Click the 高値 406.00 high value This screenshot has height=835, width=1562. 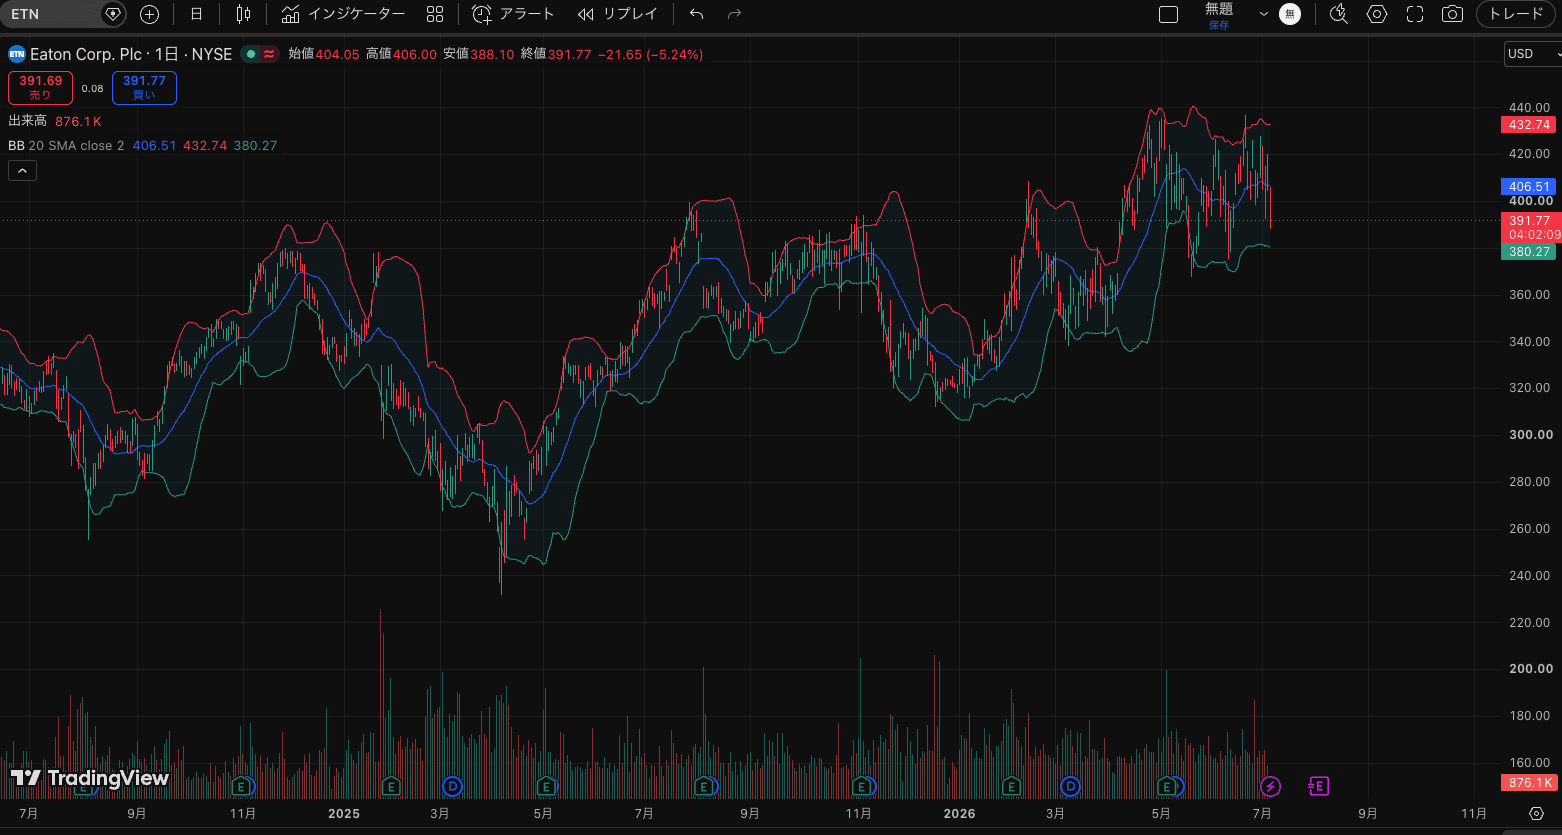401,54
